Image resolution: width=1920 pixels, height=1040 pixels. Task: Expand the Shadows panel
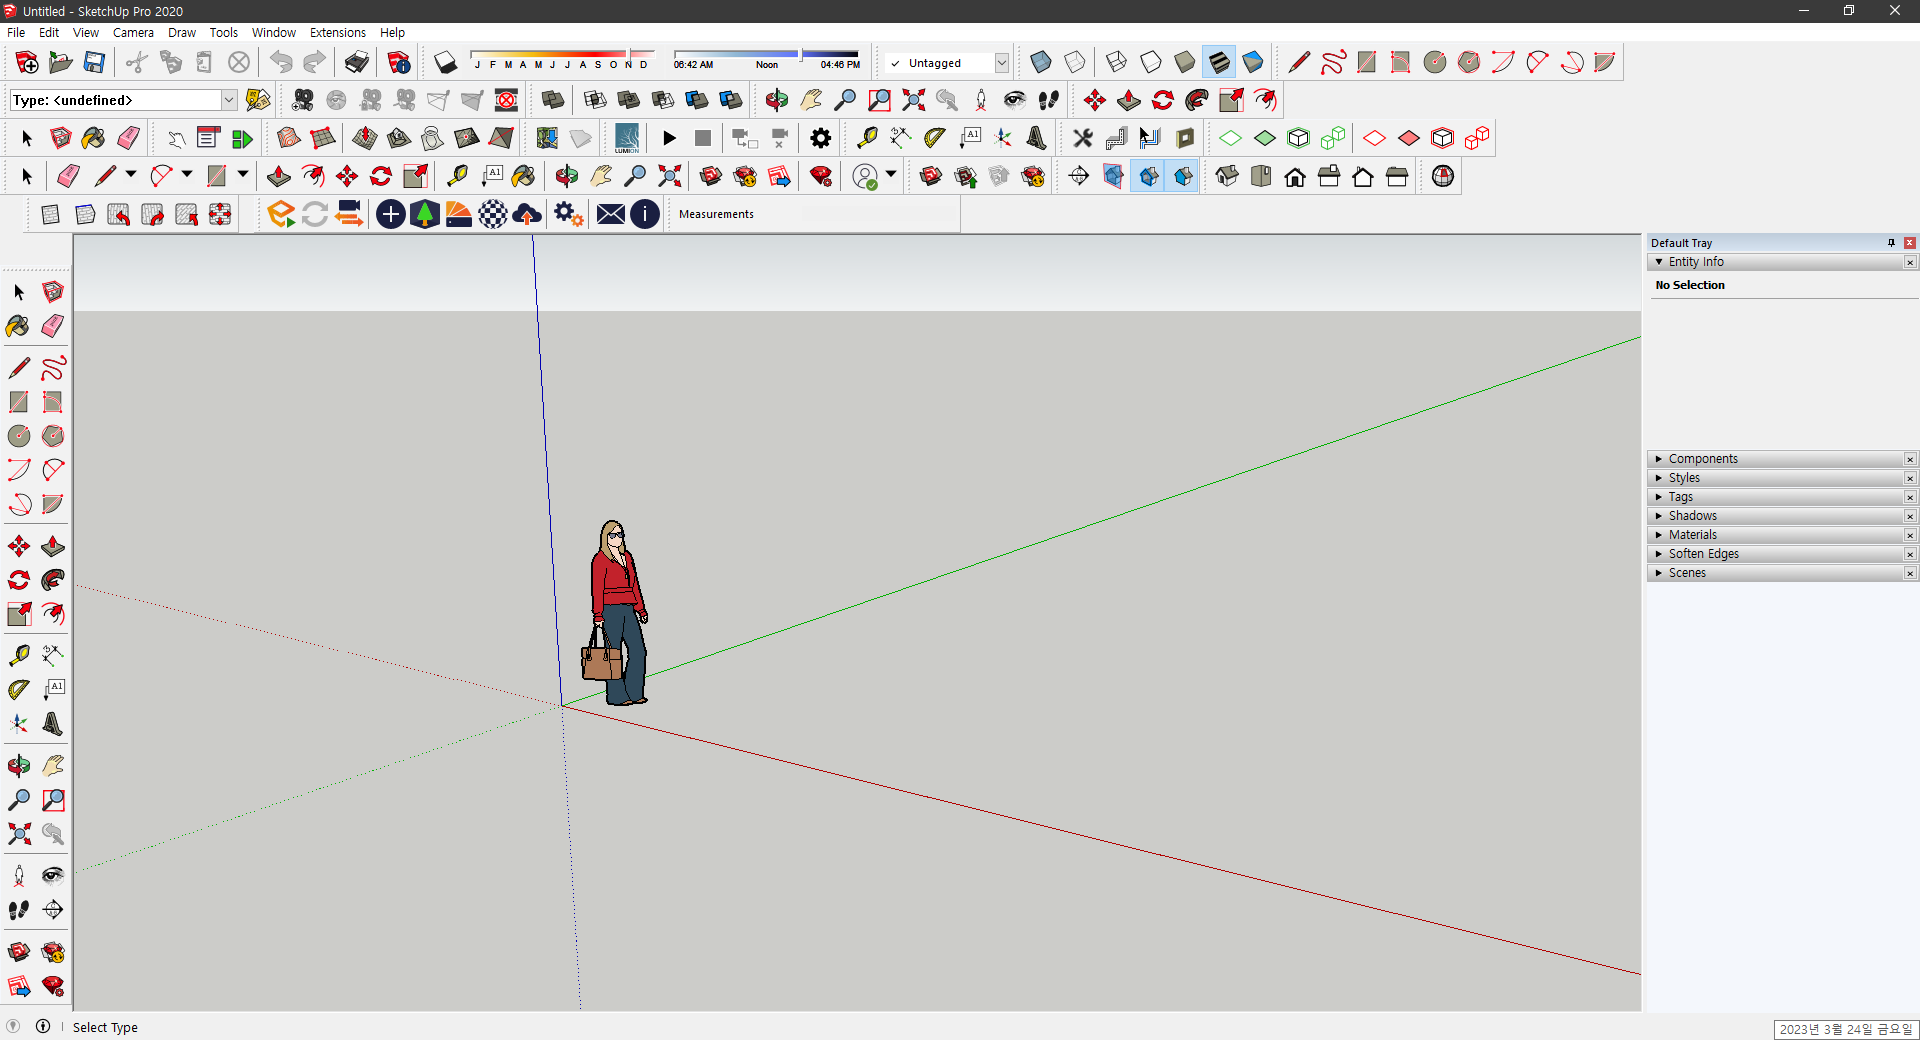click(x=1659, y=516)
